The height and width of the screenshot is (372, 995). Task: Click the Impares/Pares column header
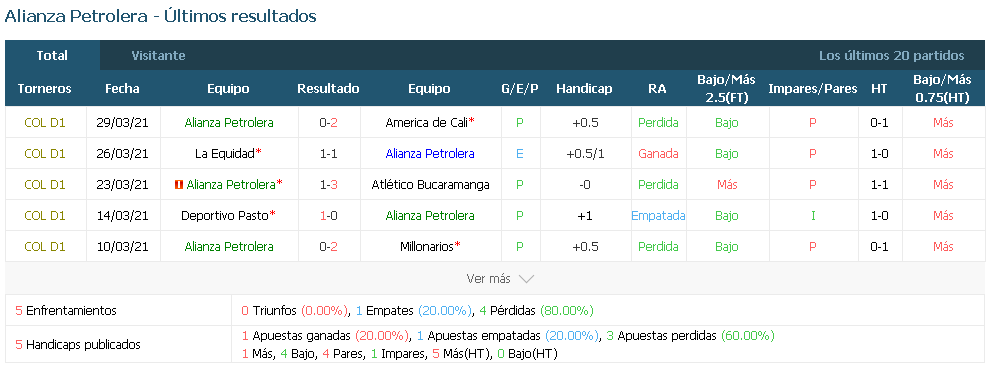click(812, 89)
